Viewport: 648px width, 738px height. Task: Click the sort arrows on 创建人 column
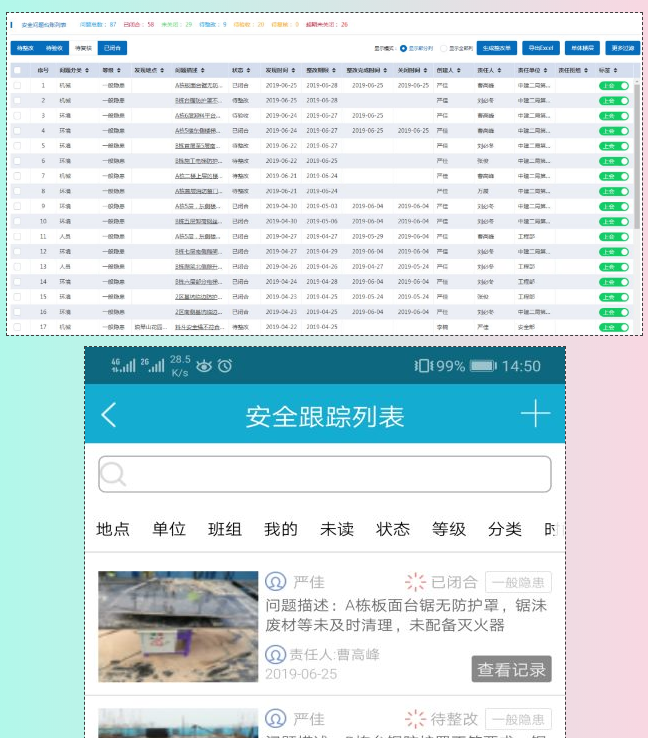(x=458, y=71)
